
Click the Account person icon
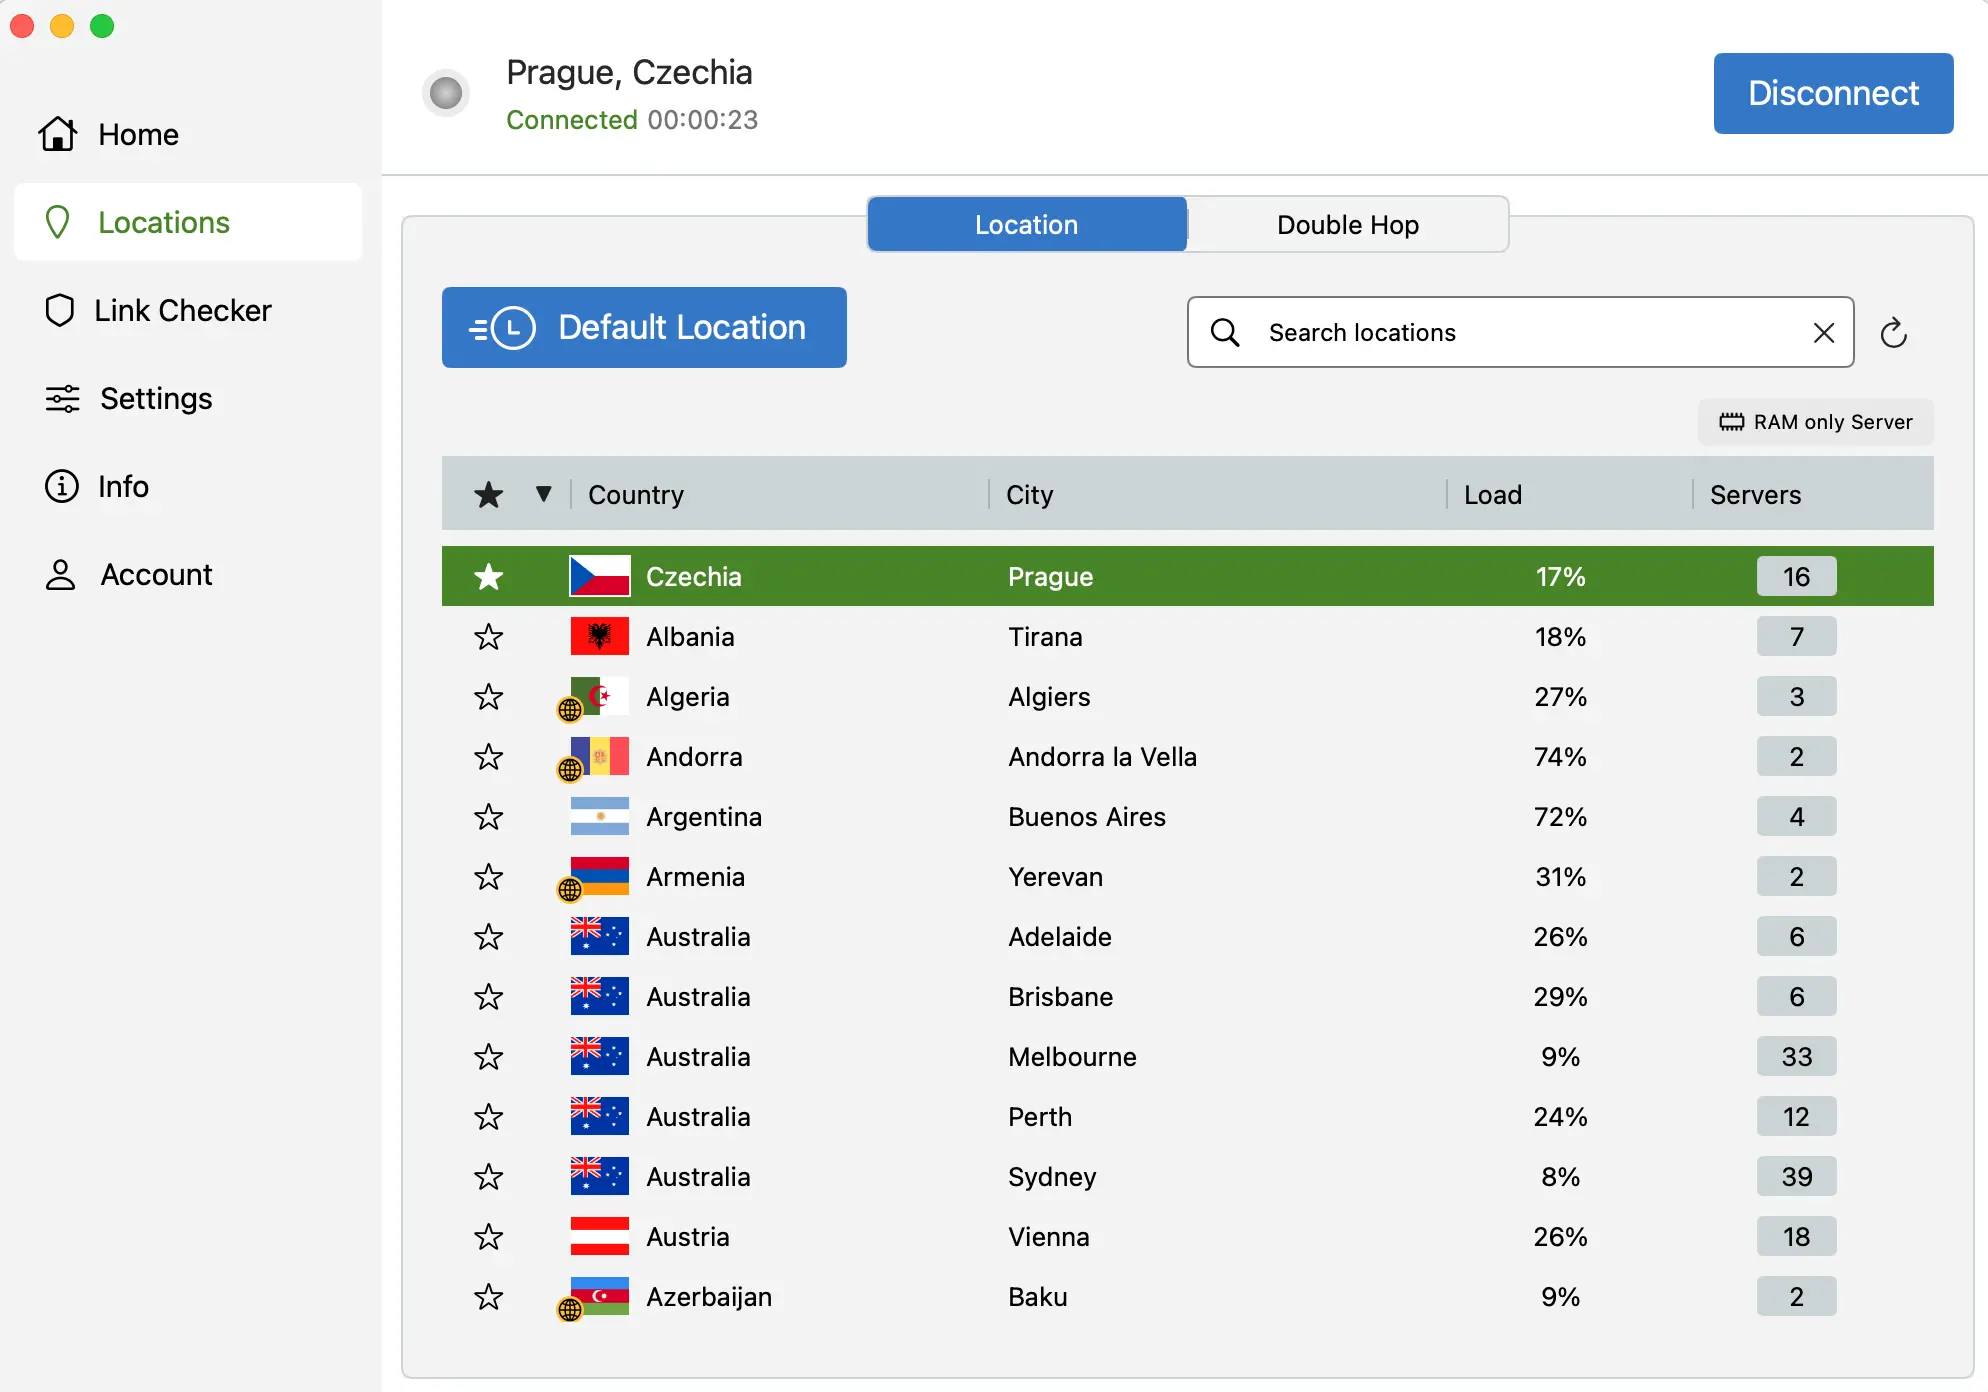[60, 575]
